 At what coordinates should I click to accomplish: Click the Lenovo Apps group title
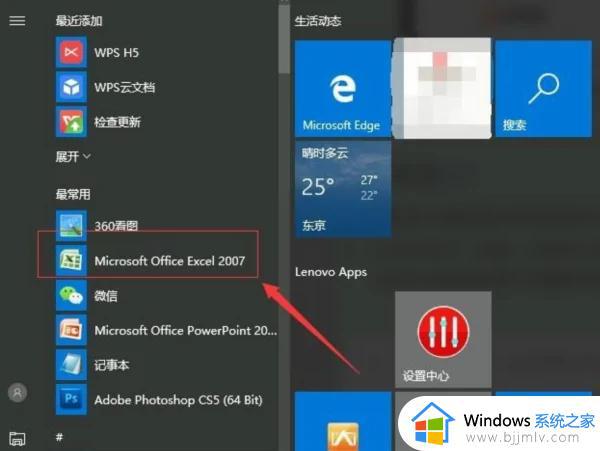point(331,272)
